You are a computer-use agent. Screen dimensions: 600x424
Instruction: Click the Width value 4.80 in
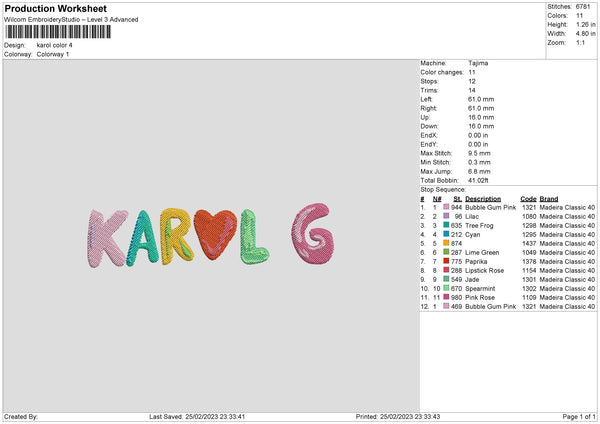pyautogui.click(x=585, y=34)
